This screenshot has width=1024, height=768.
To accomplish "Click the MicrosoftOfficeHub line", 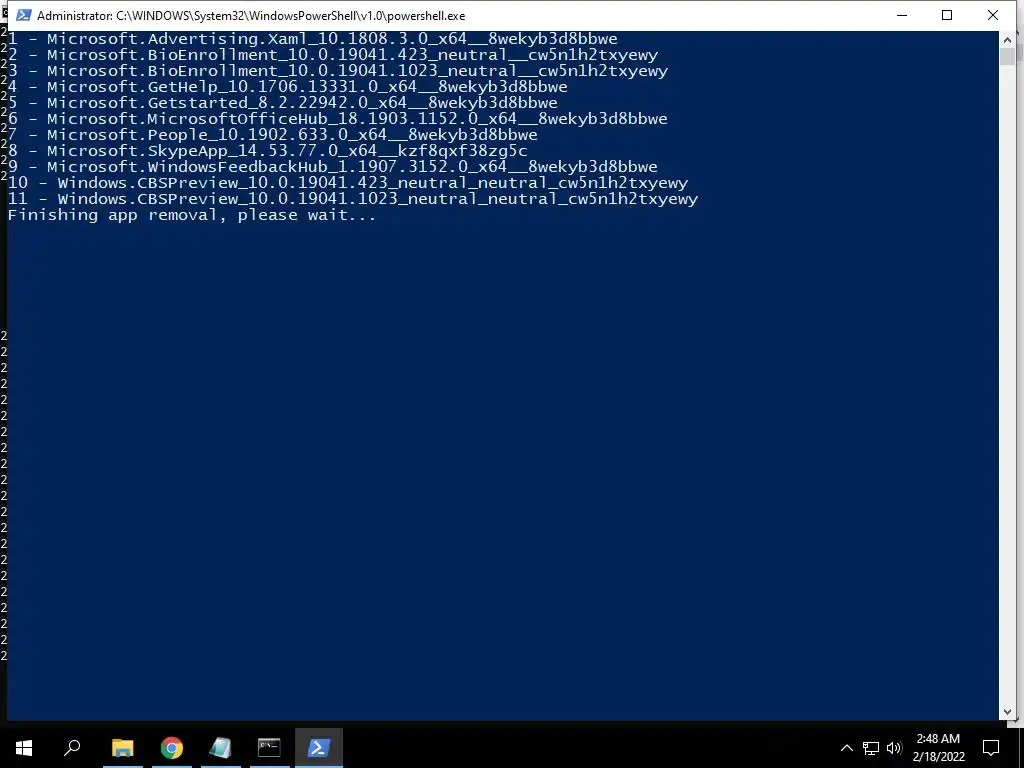I will coord(338,119).
